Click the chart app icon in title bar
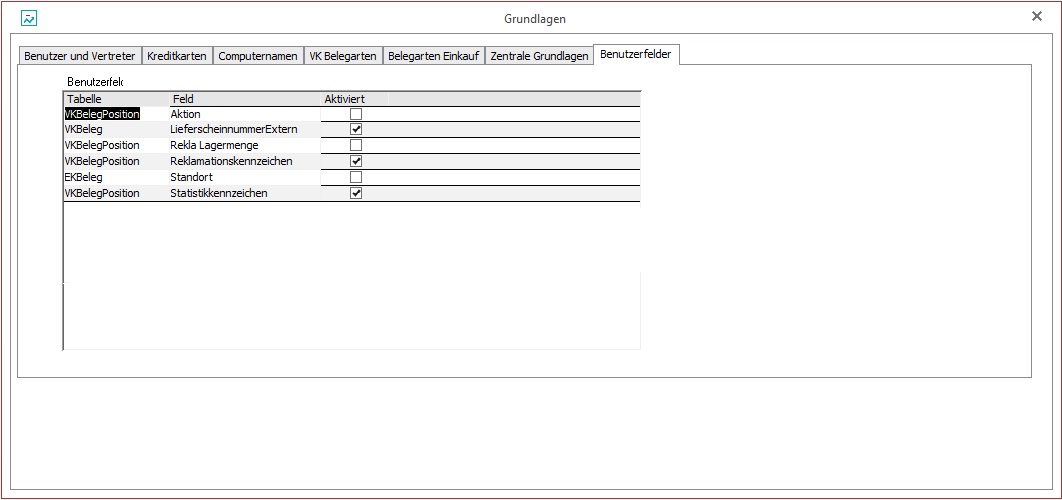1062x500 pixels. coord(29,18)
